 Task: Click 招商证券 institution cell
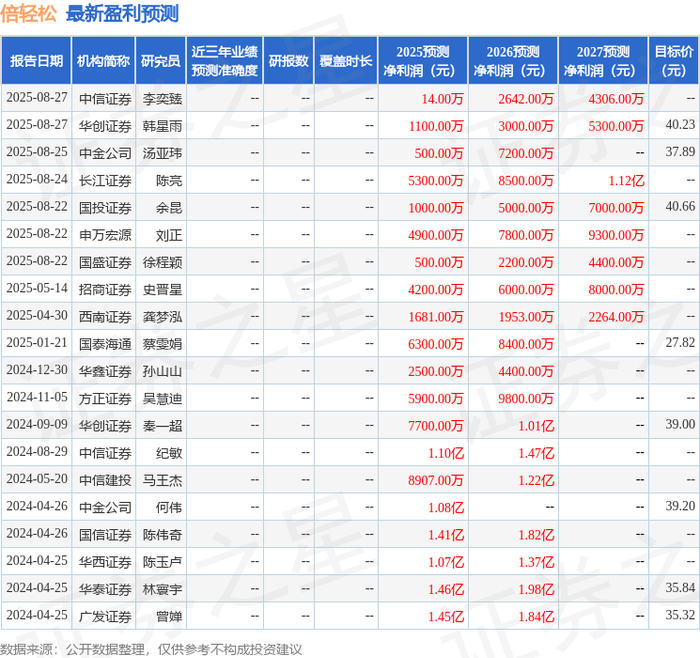(105, 290)
